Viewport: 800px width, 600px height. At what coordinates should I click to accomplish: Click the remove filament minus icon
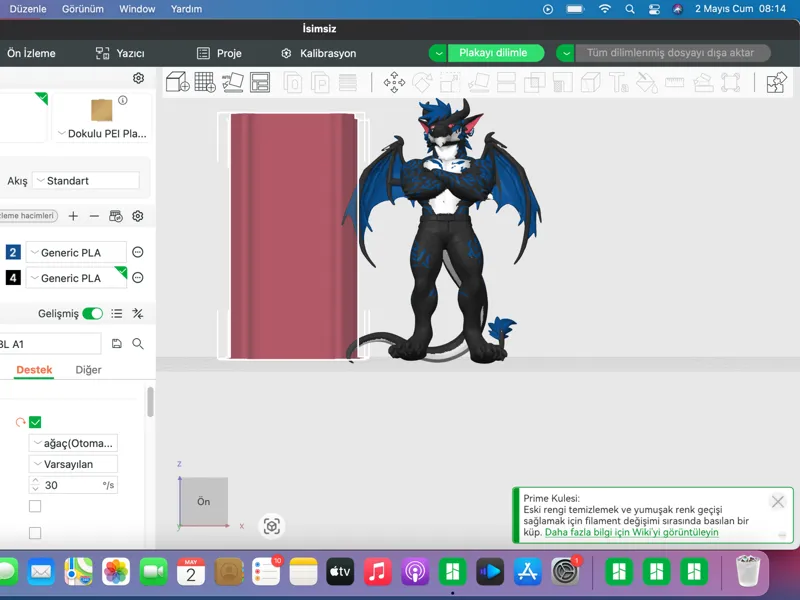(94, 216)
